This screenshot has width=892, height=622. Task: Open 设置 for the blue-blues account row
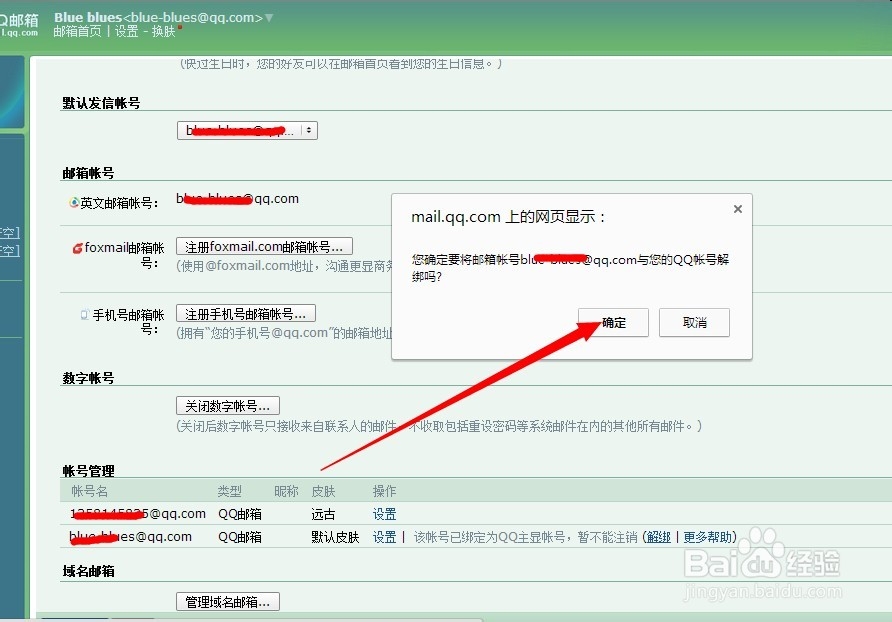(x=384, y=537)
